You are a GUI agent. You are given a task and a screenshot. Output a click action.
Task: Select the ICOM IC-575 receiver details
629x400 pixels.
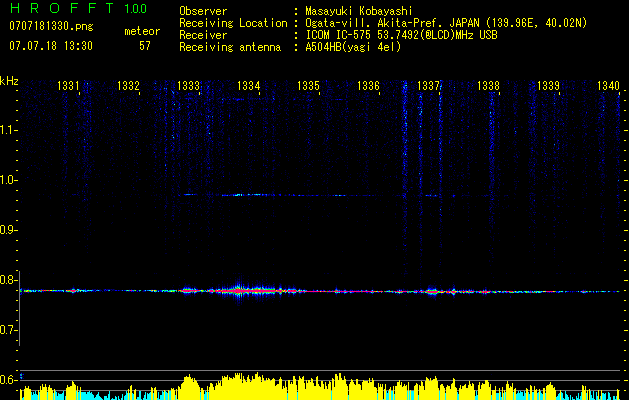401,35
